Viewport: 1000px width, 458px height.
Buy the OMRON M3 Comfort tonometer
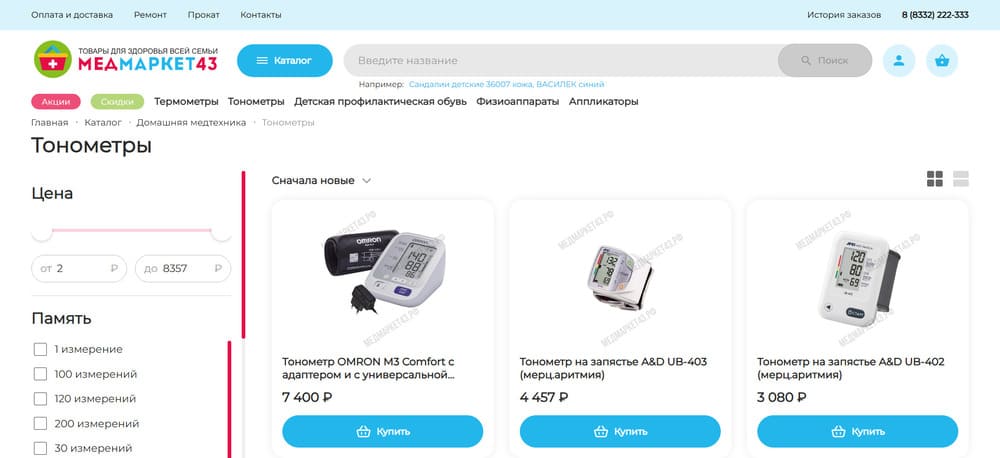pos(383,431)
